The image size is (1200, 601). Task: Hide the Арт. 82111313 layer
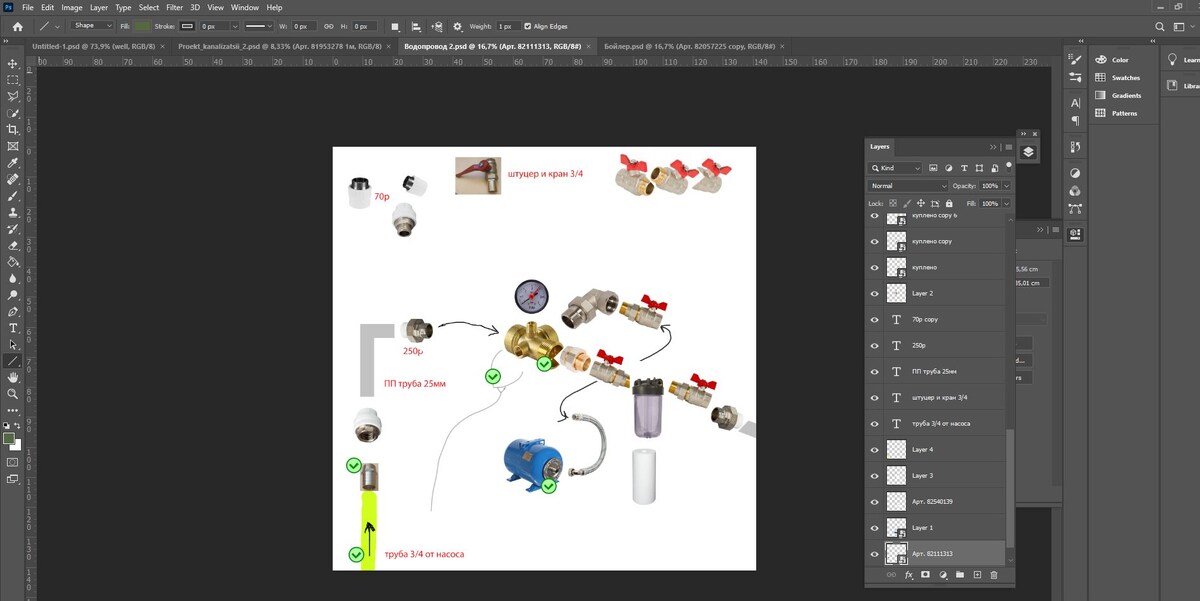[875, 554]
